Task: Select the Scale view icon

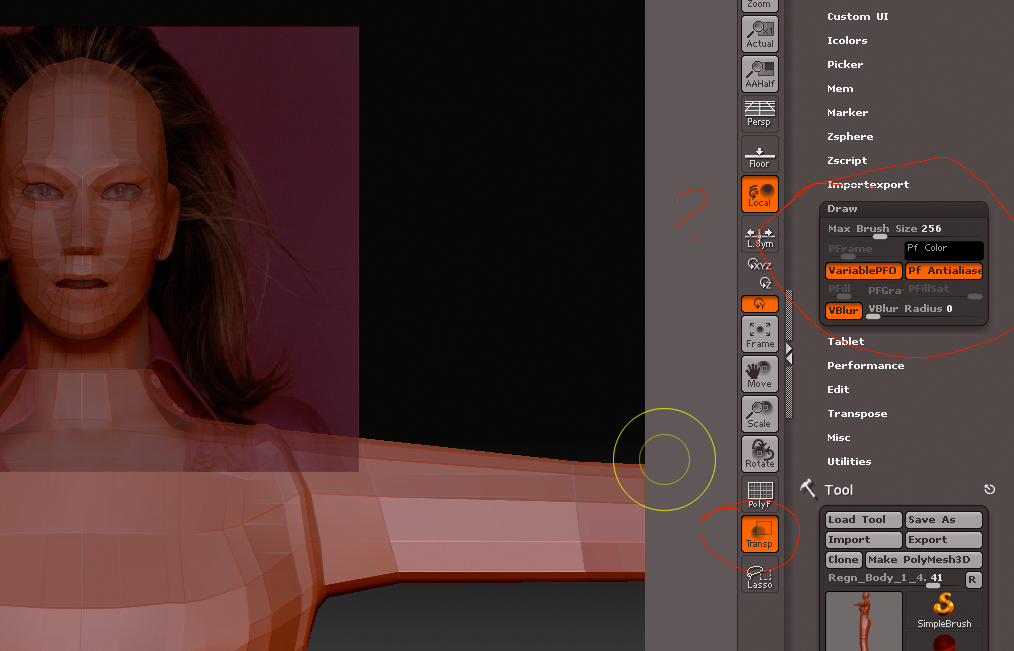Action: pos(760,414)
